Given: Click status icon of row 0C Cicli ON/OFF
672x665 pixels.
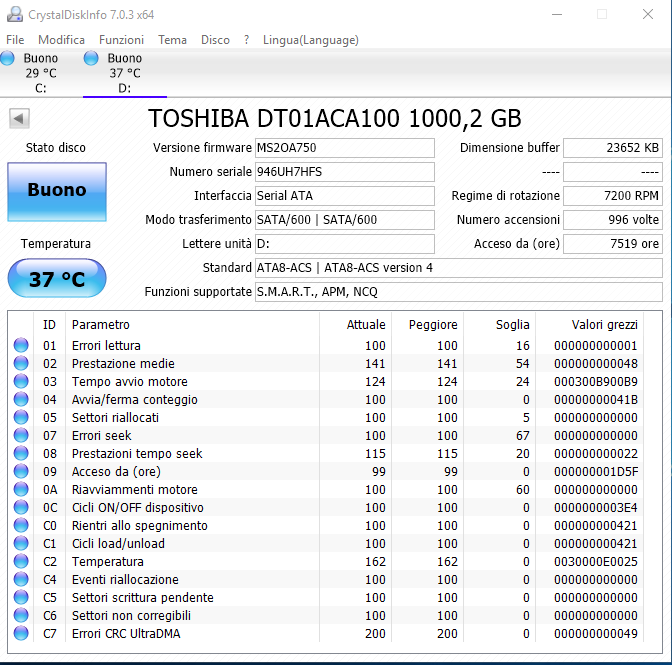Looking at the screenshot, I should click(x=21, y=507).
